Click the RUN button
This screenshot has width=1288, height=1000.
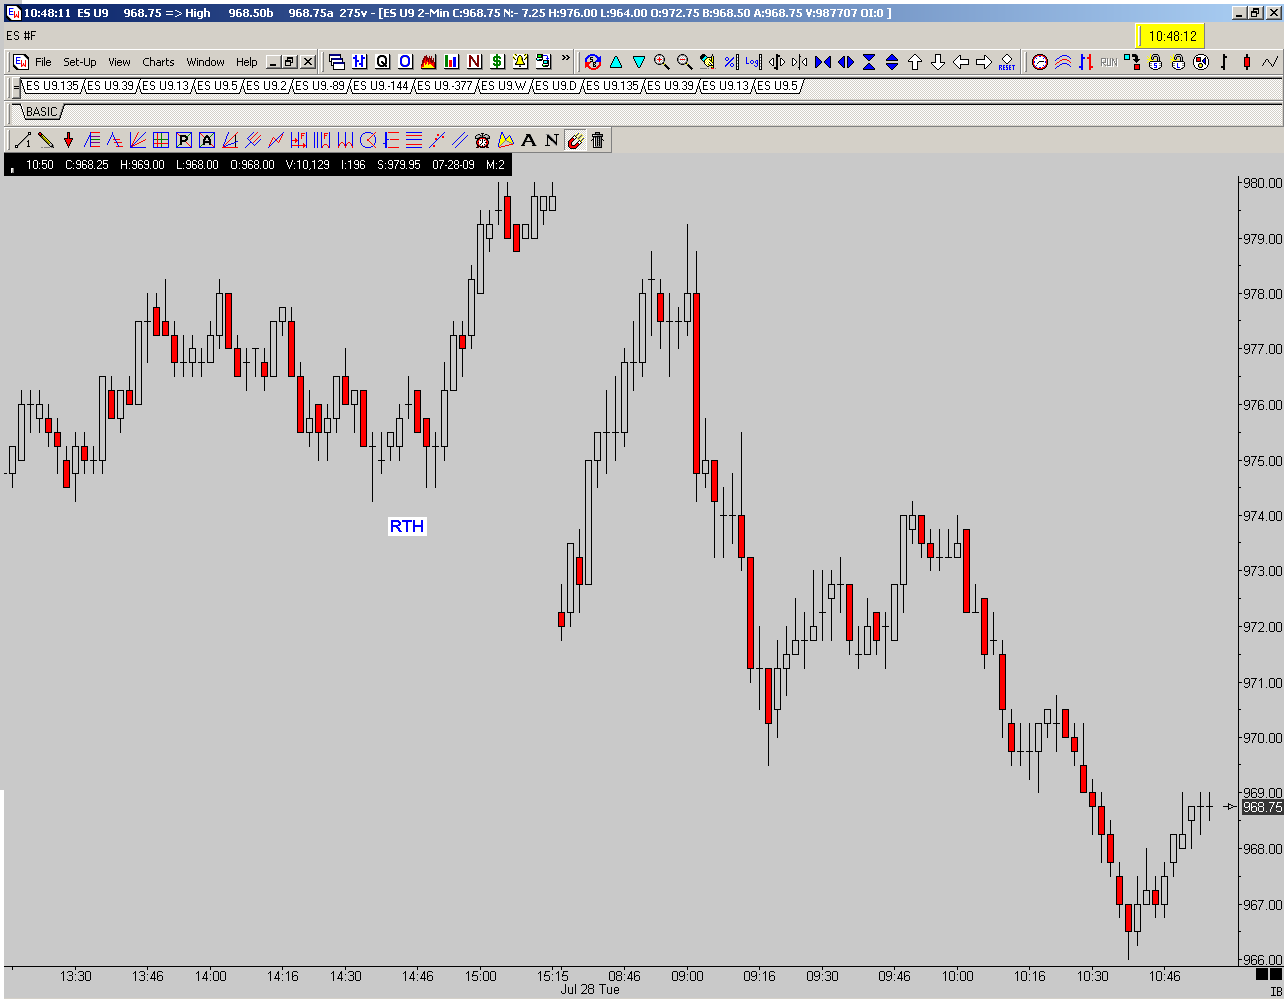pyautogui.click(x=1109, y=62)
